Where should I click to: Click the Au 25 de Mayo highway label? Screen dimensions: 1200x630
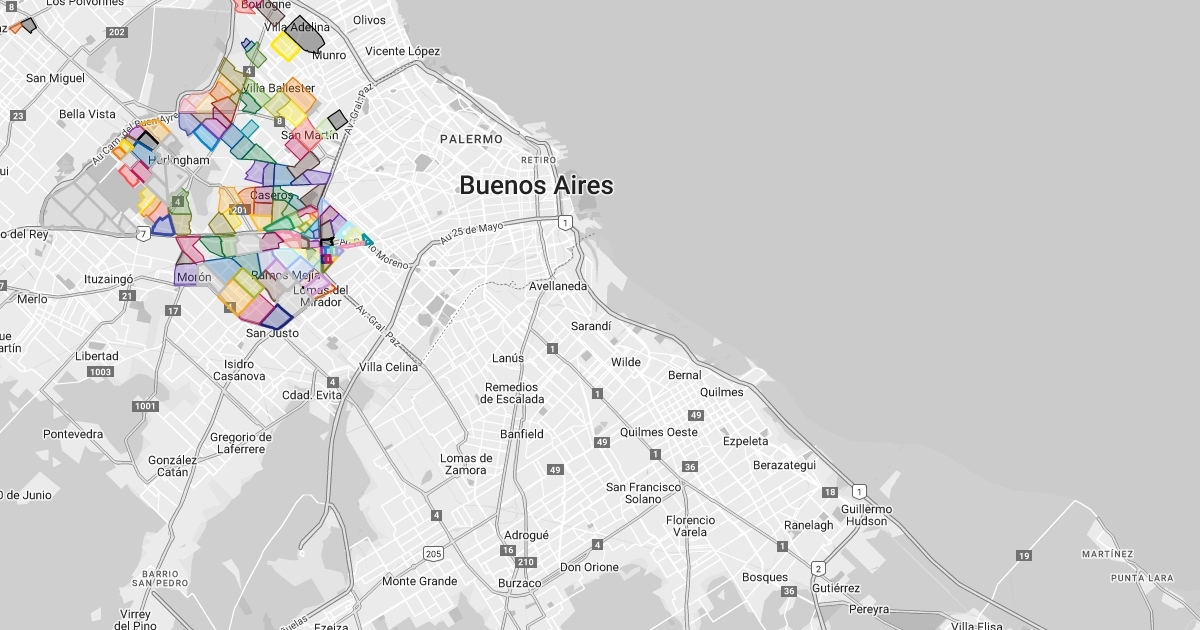[x=470, y=233]
